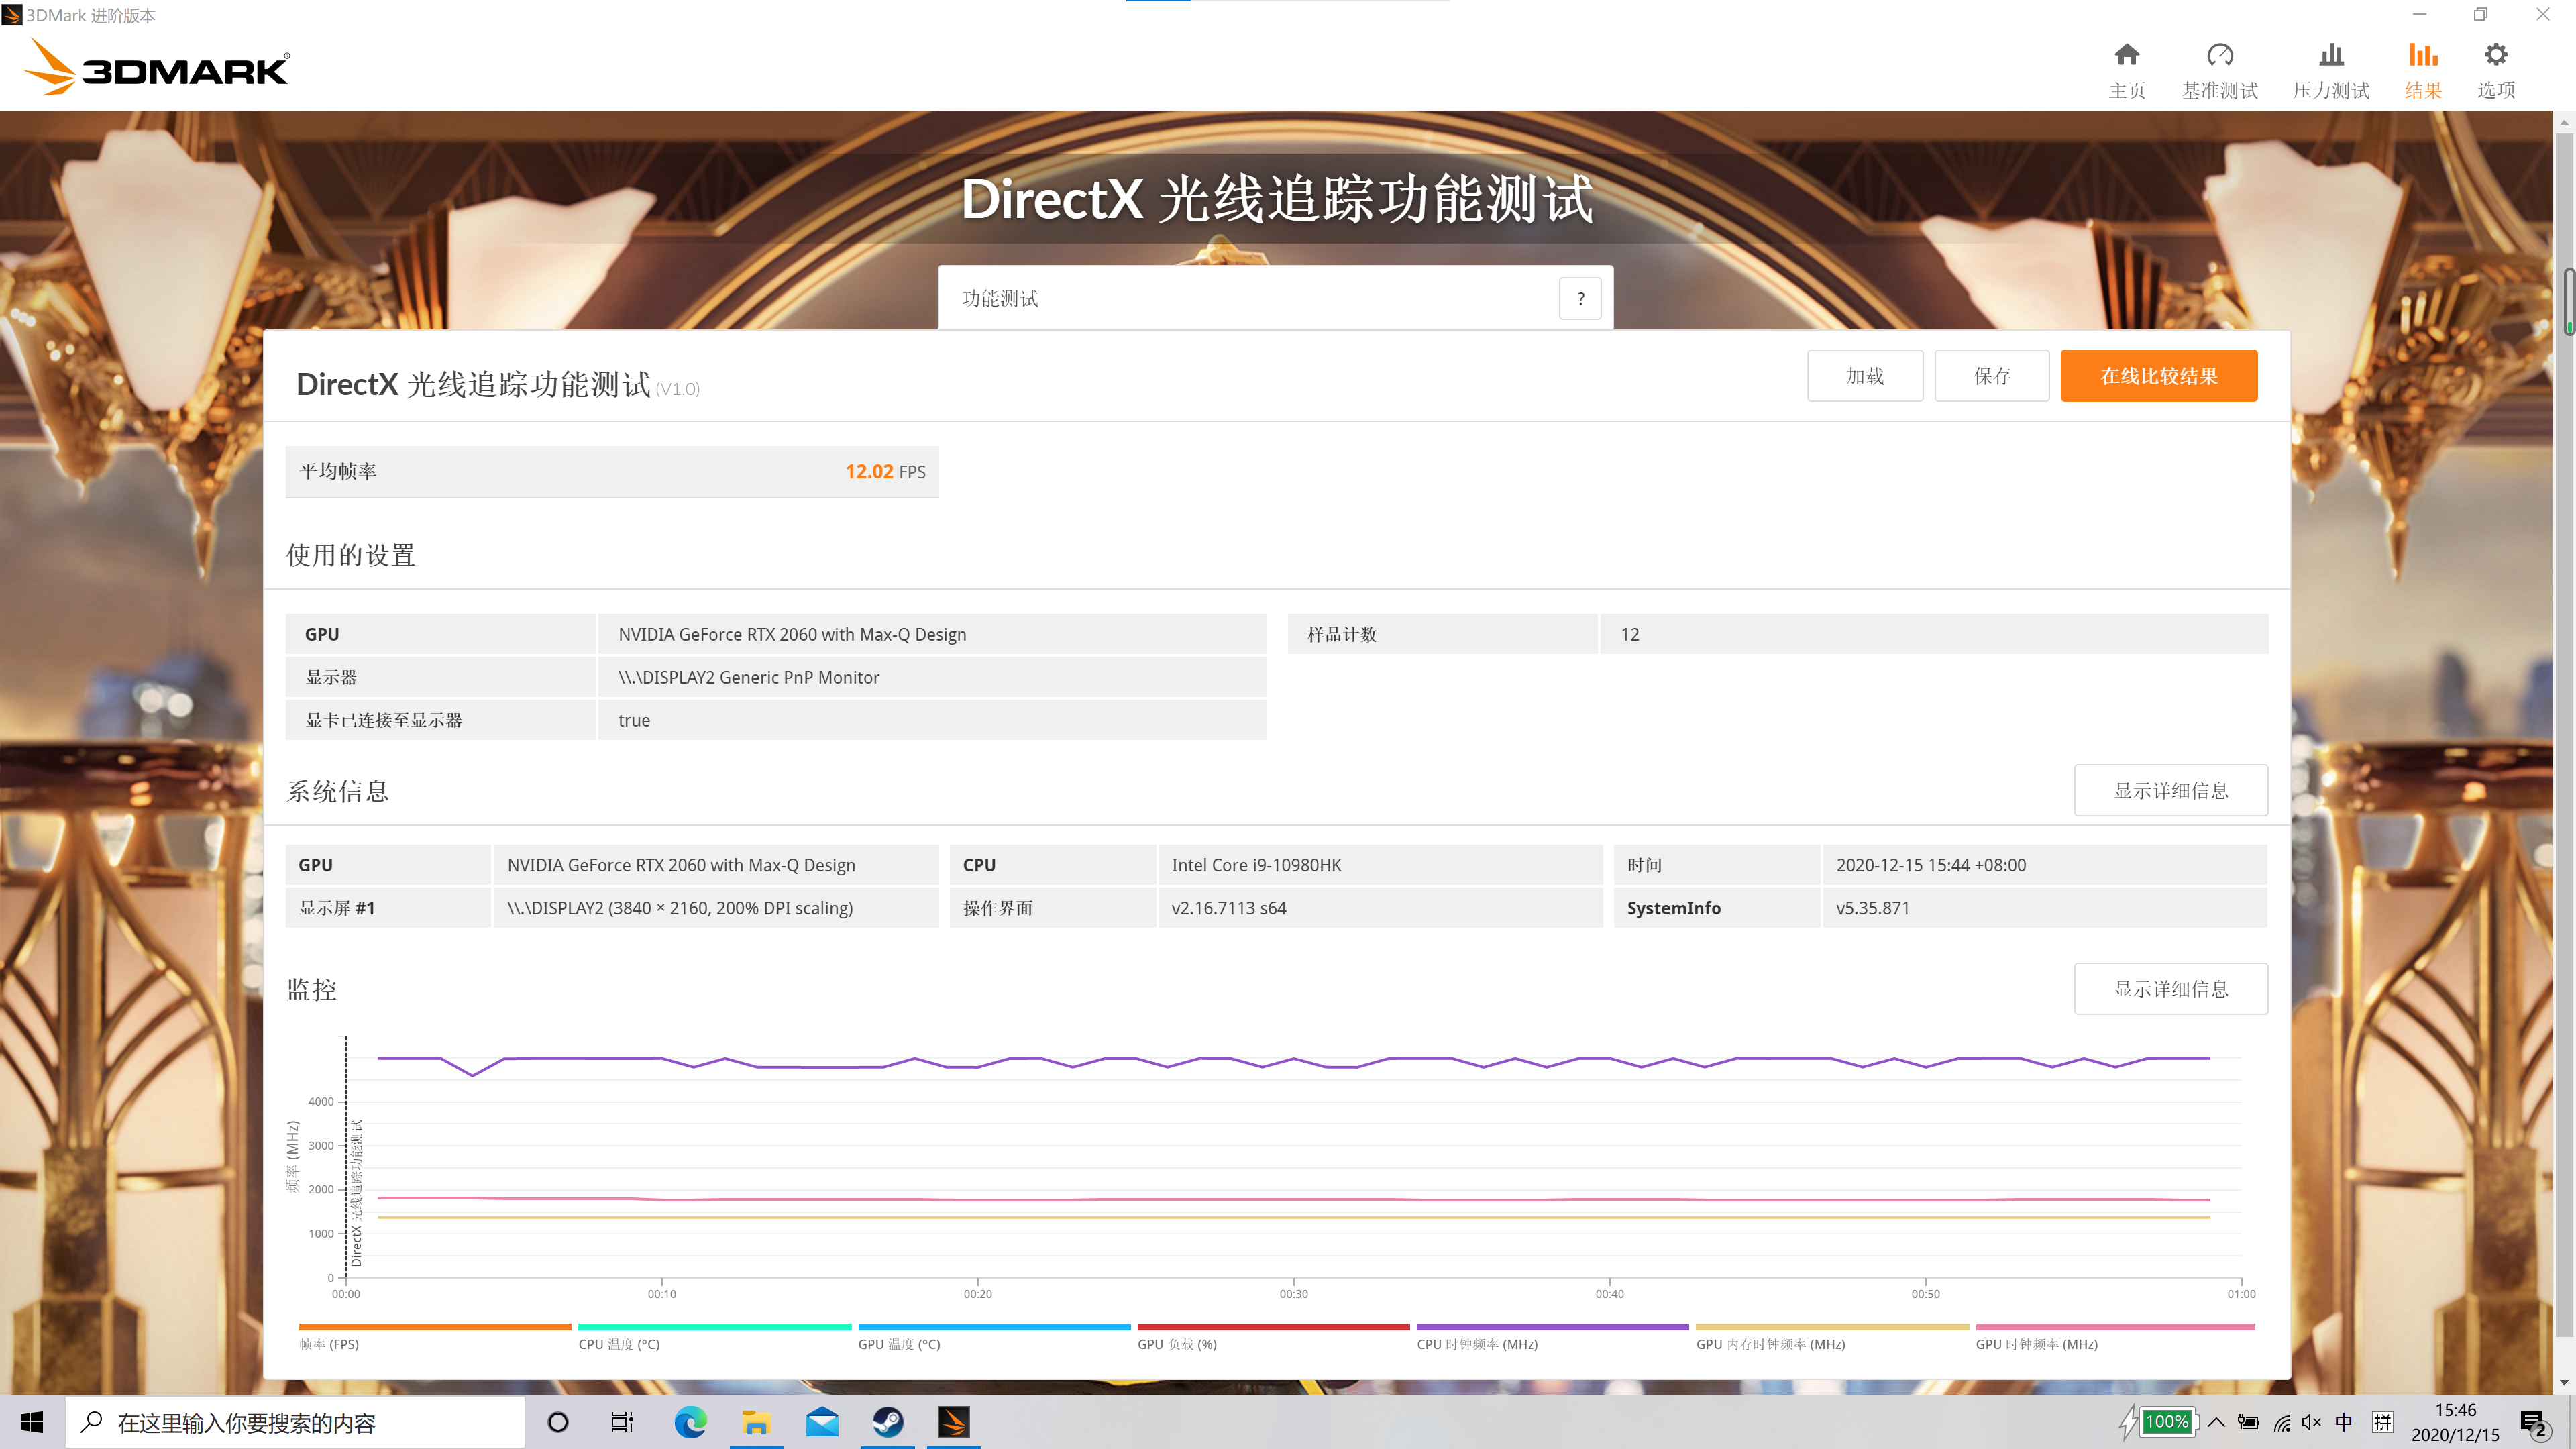Image resolution: width=2576 pixels, height=1449 pixels.
Task: Expand hidden system tray icons
Action: [2216, 1422]
